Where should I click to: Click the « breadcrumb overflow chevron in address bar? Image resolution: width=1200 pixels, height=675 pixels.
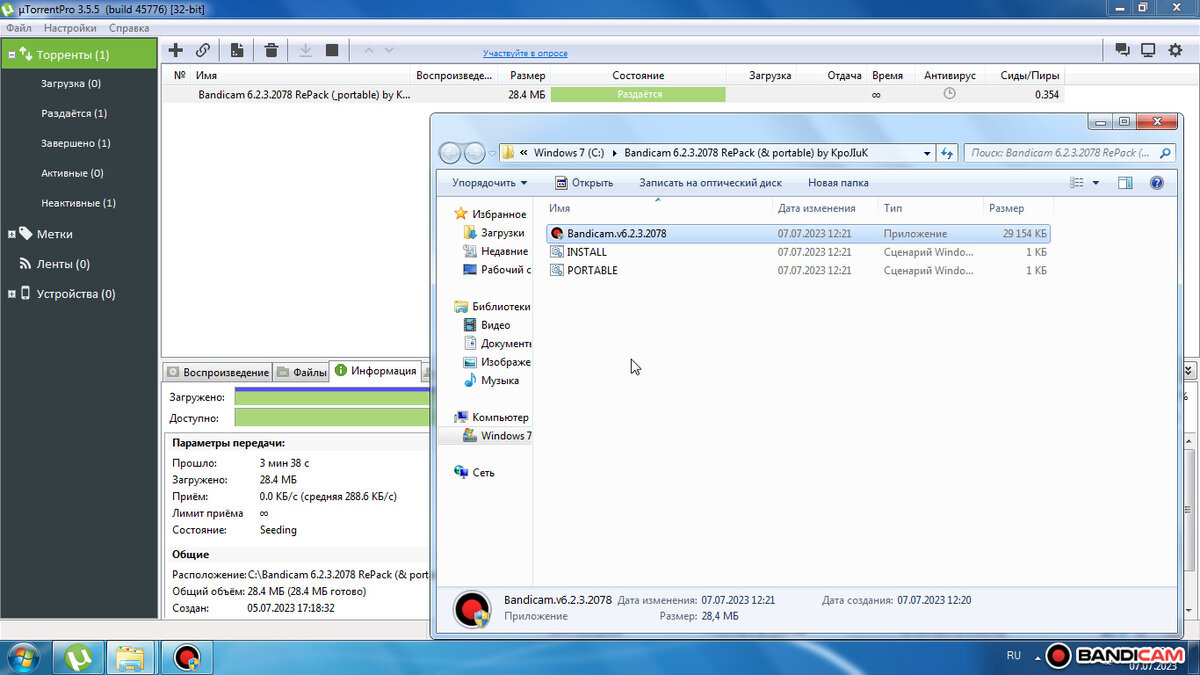pos(523,153)
